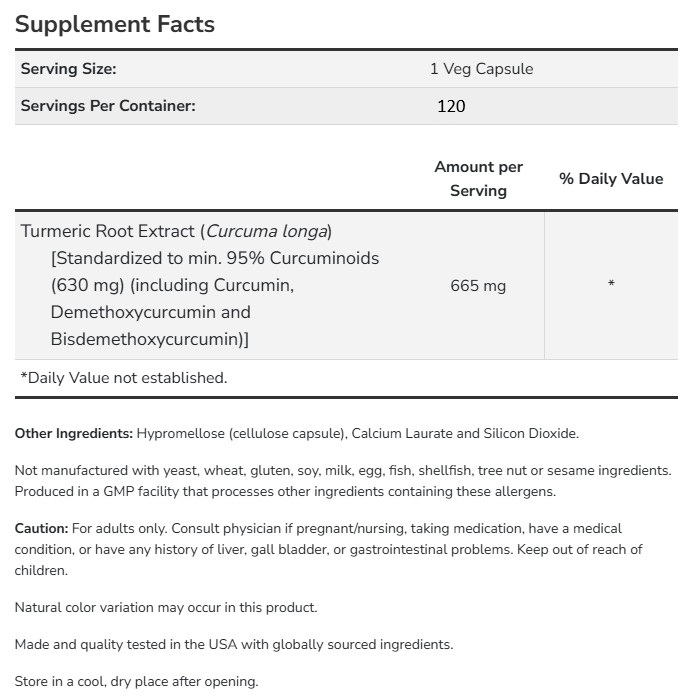This screenshot has width=694, height=700.
Task: Click the Store in a cool, dry place line
Action: tap(136, 681)
